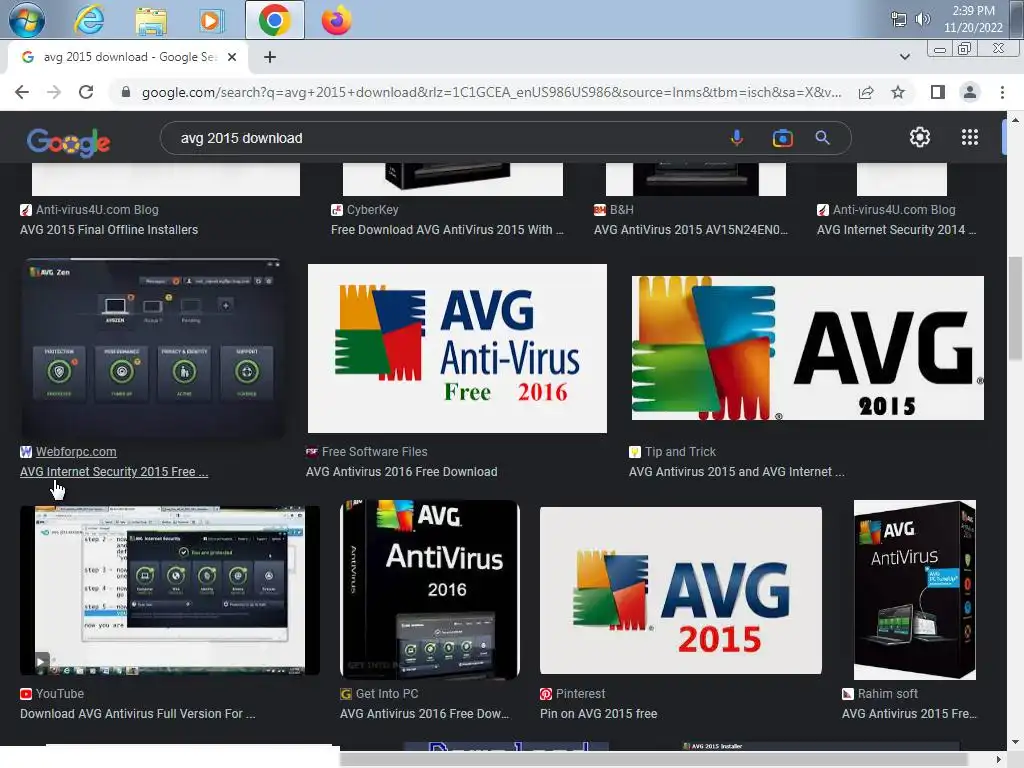View site information via lock icon
This screenshot has height=768, width=1024.
(126, 92)
